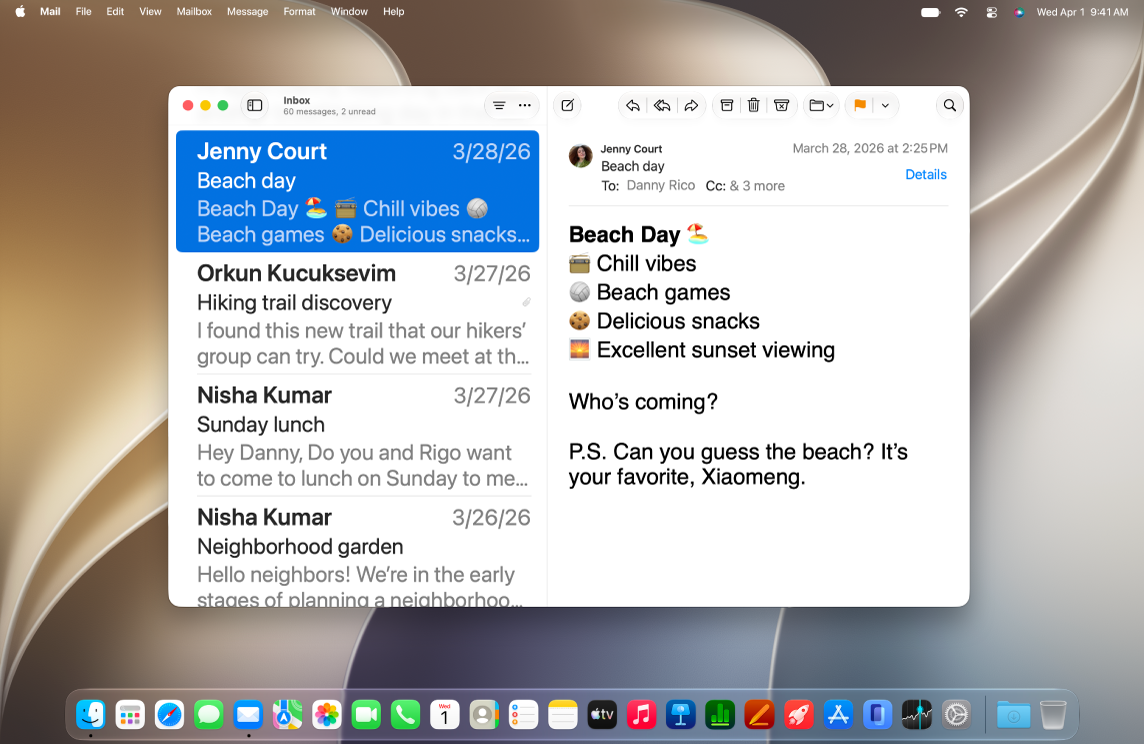
Task: Open Maps from the Dock
Action: (287, 714)
